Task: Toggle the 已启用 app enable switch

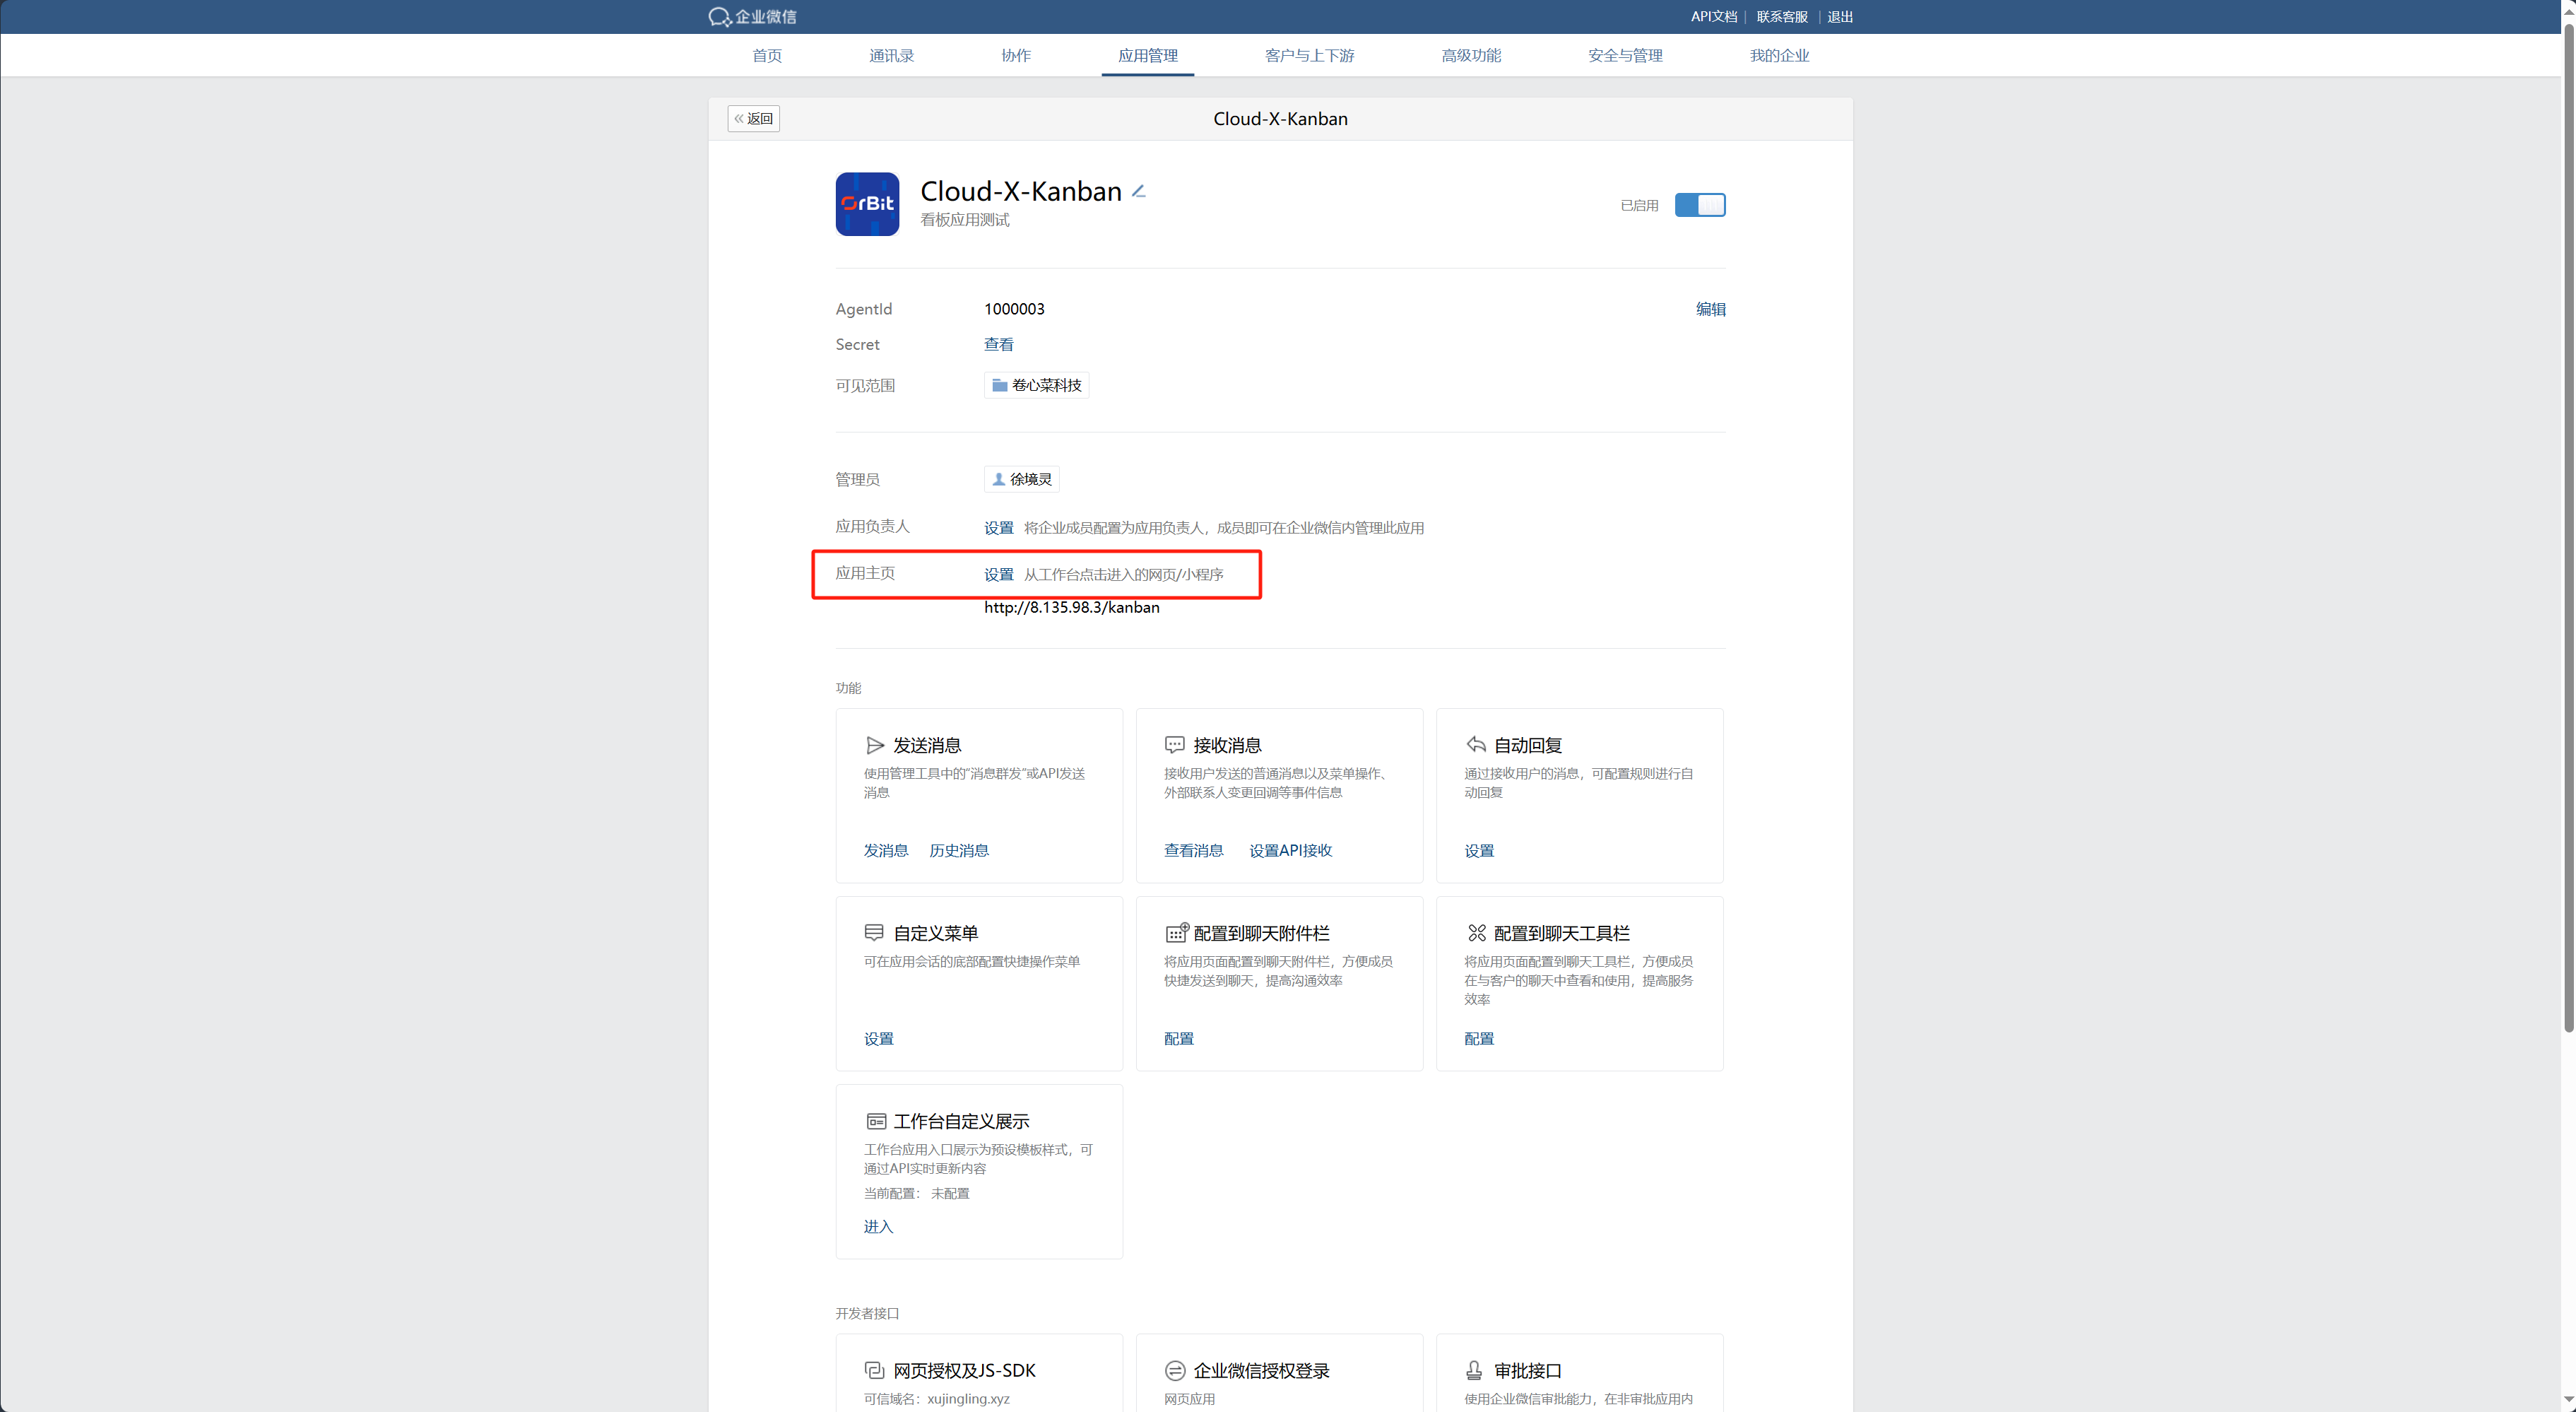Action: point(1700,205)
